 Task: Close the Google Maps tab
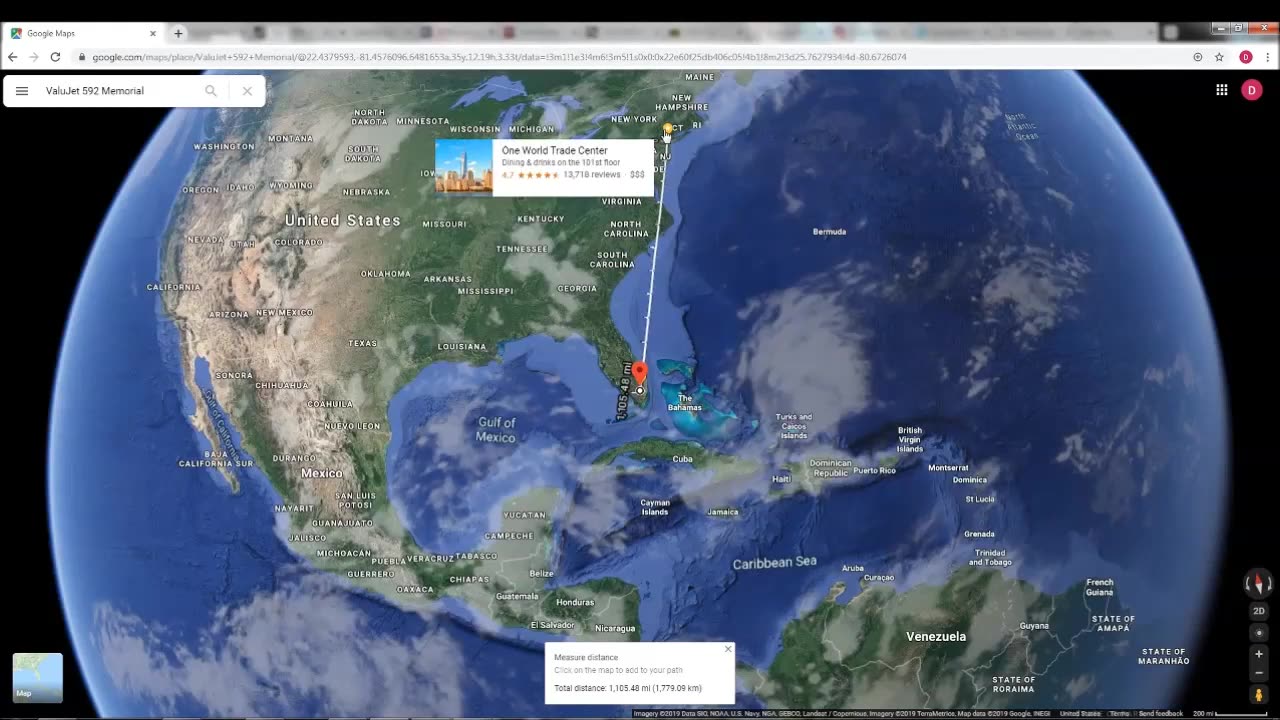coord(153,33)
